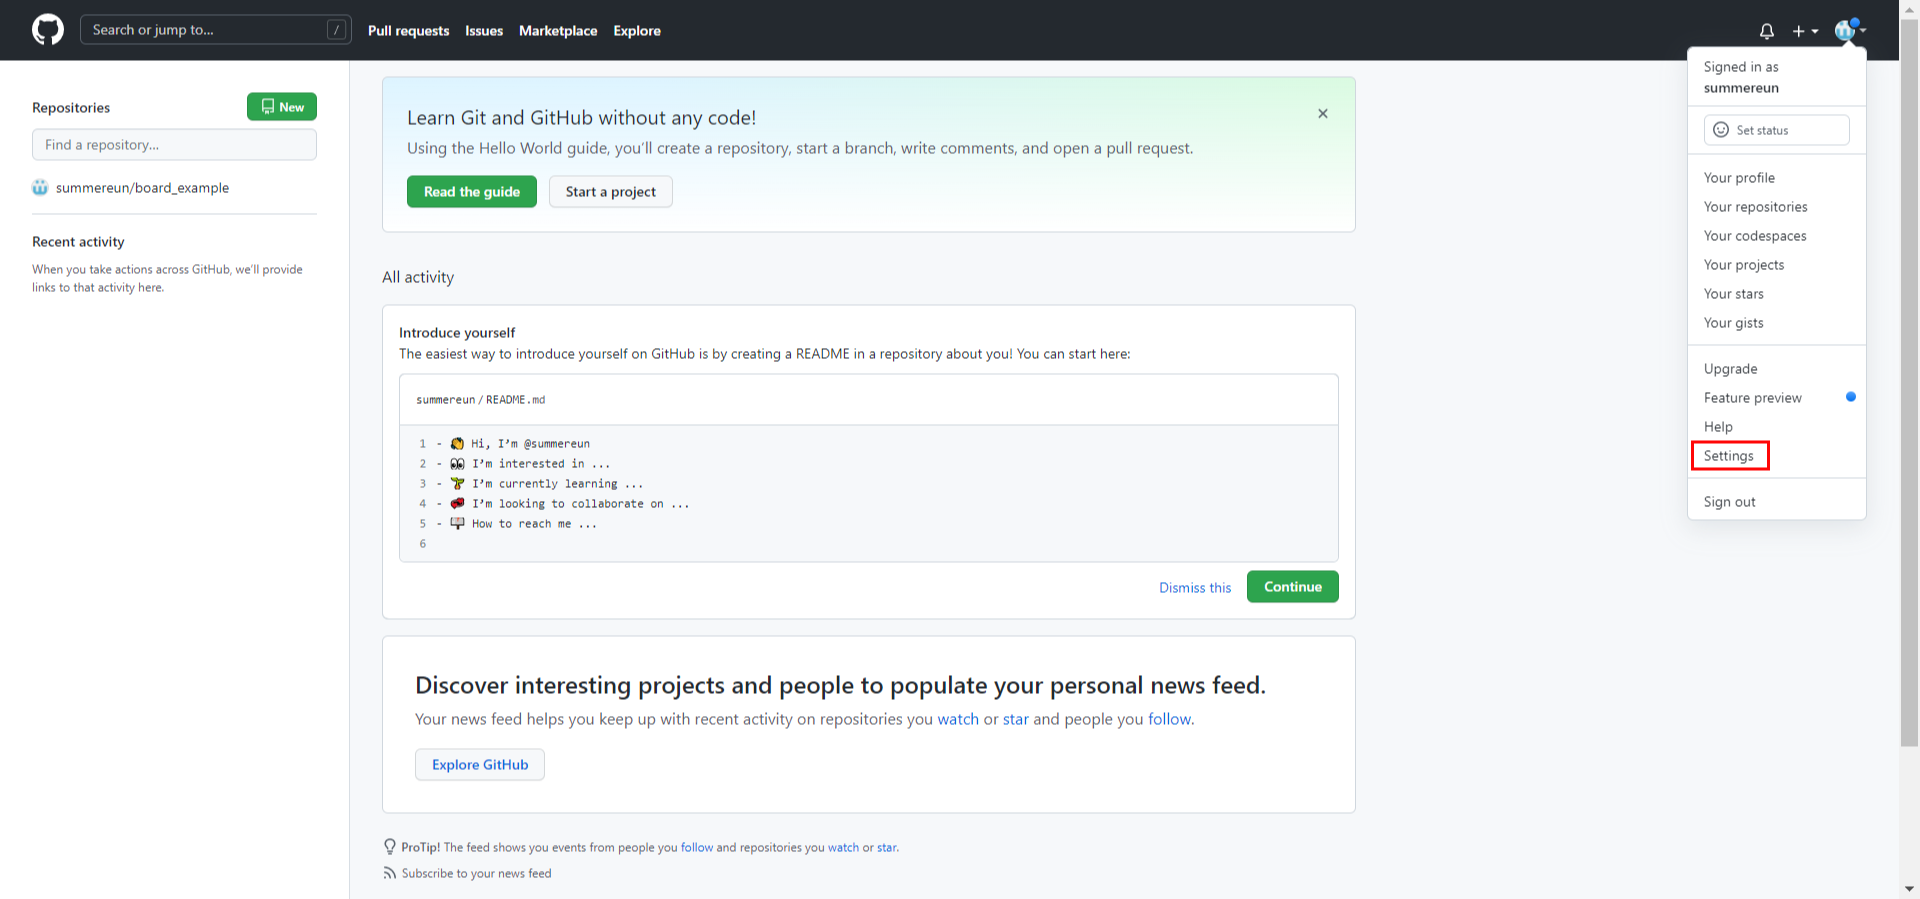Click the slash shortcut icon in search
This screenshot has width=1920, height=899.
click(337, 30)
